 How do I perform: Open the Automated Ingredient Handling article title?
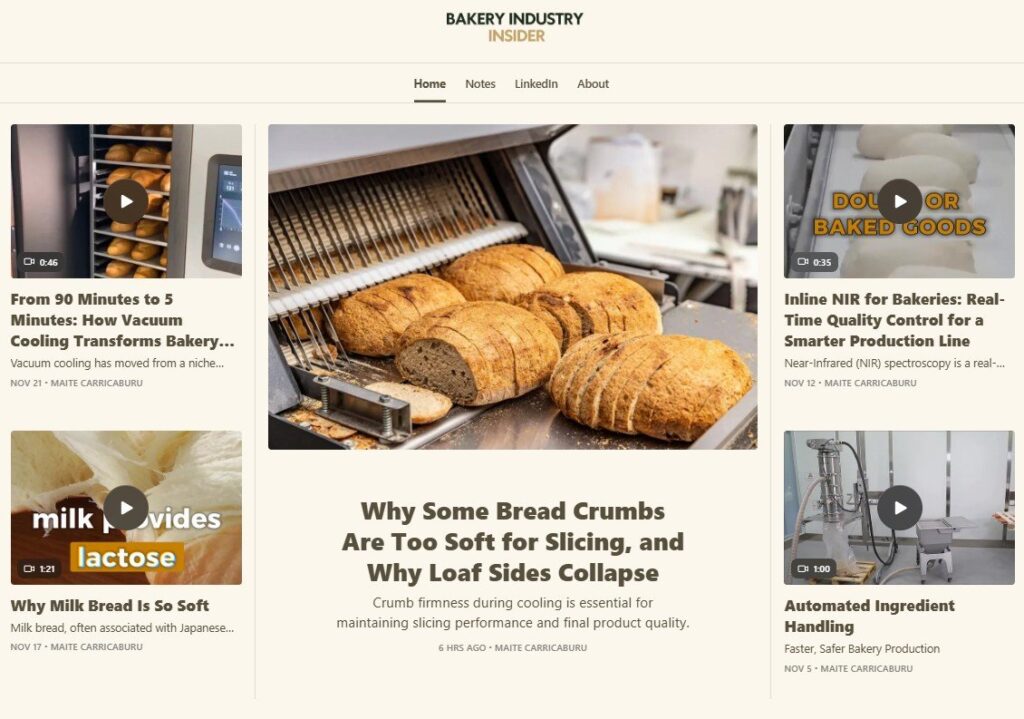click(869, 616)
